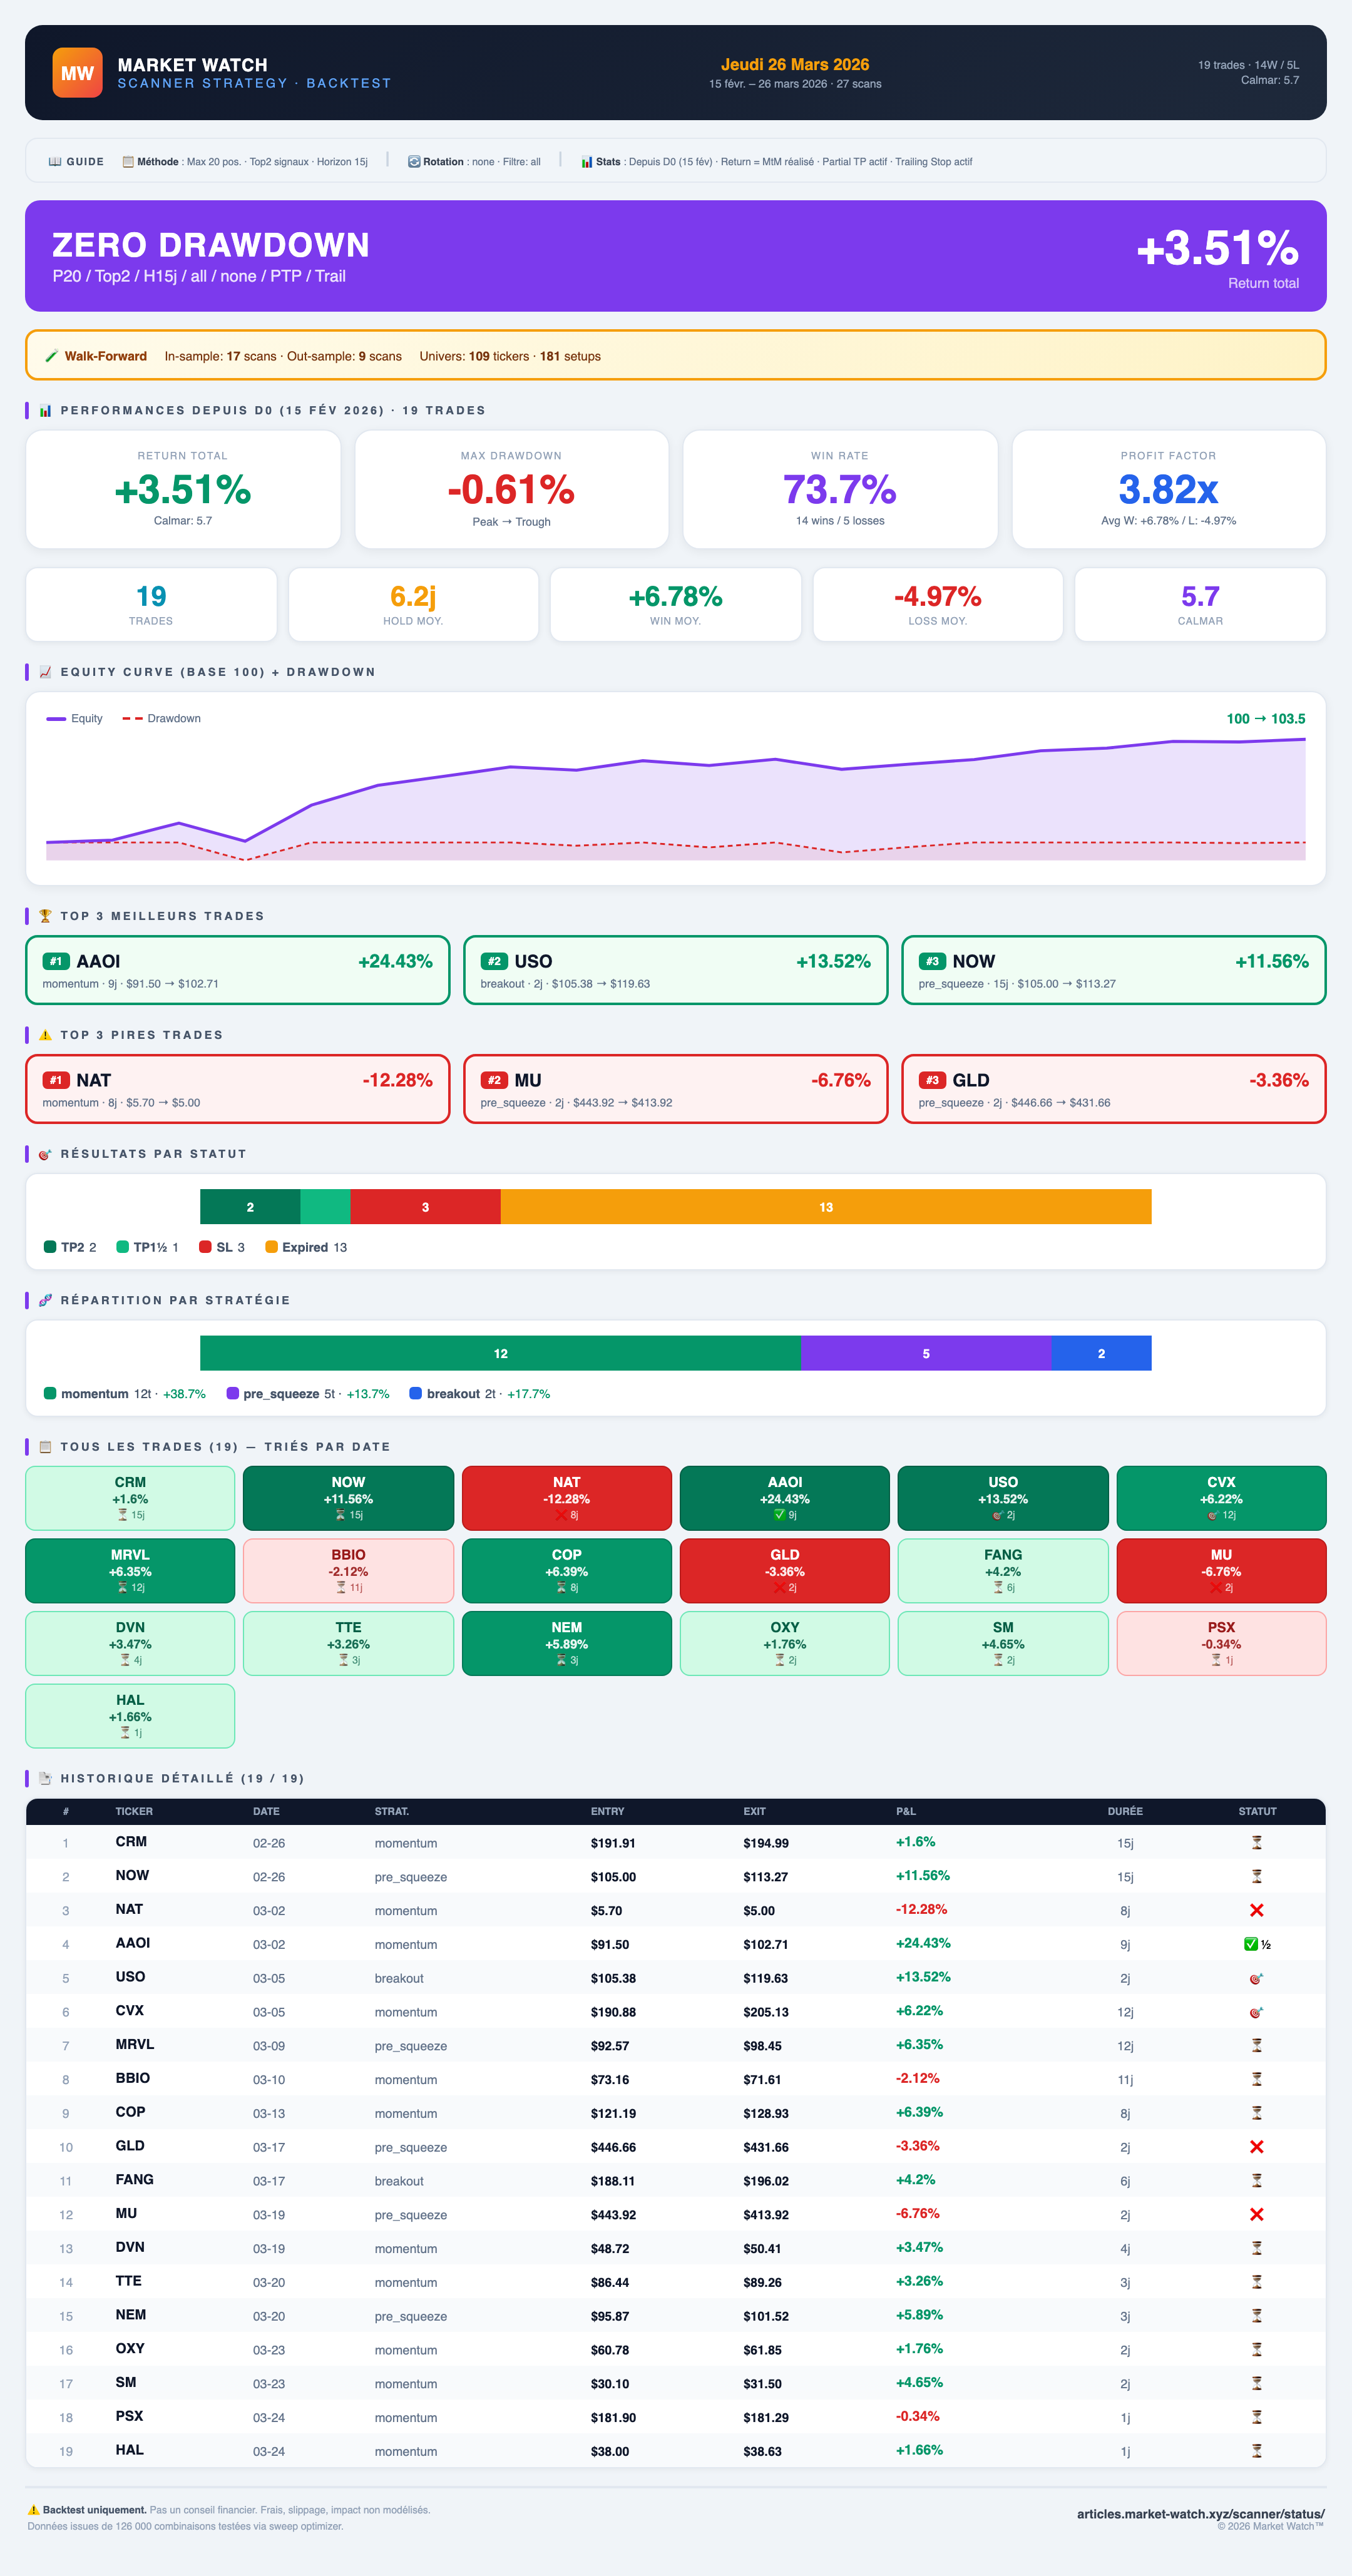Click the Rotation refresh icon in guide bar
The height and width of the screenshot is (2576, 1352).
(413, 162)
